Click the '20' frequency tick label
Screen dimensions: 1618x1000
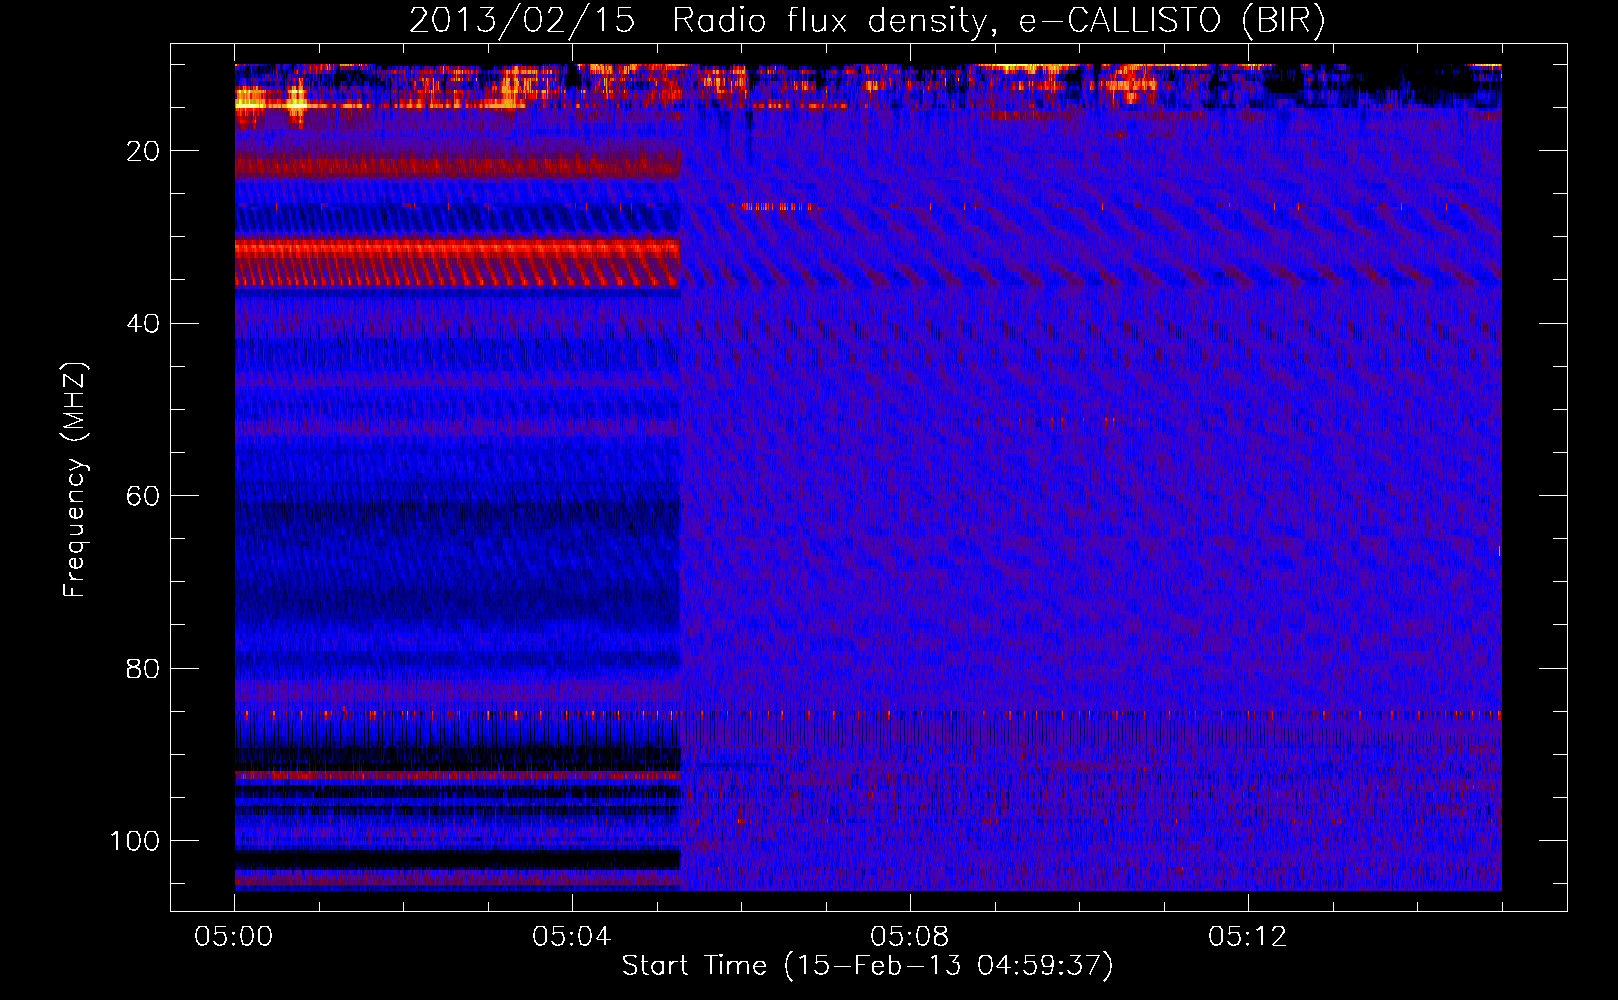coord(144,151)
